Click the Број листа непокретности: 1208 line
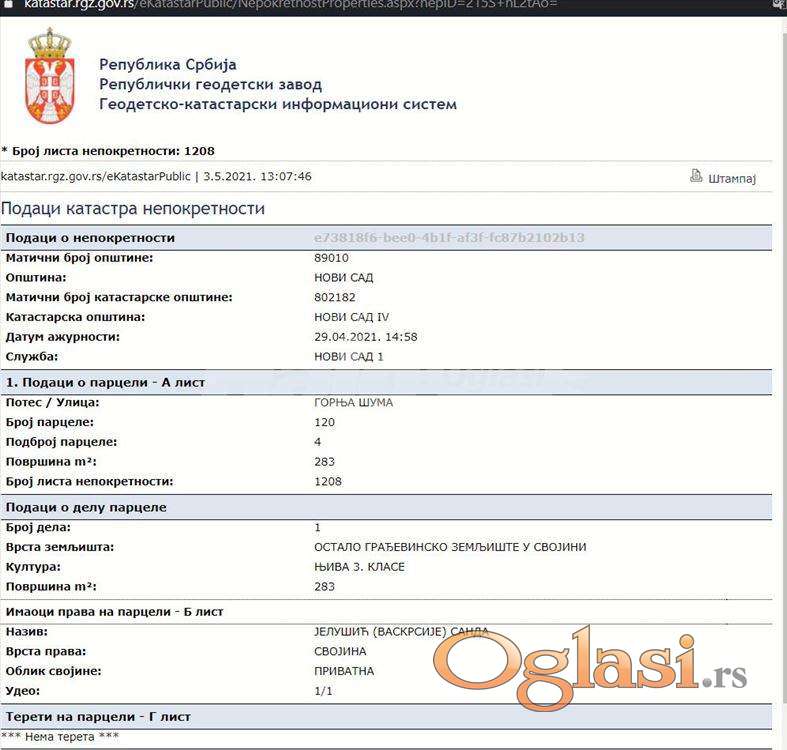This screenshot has width=787, height=750. click(112, 151)
